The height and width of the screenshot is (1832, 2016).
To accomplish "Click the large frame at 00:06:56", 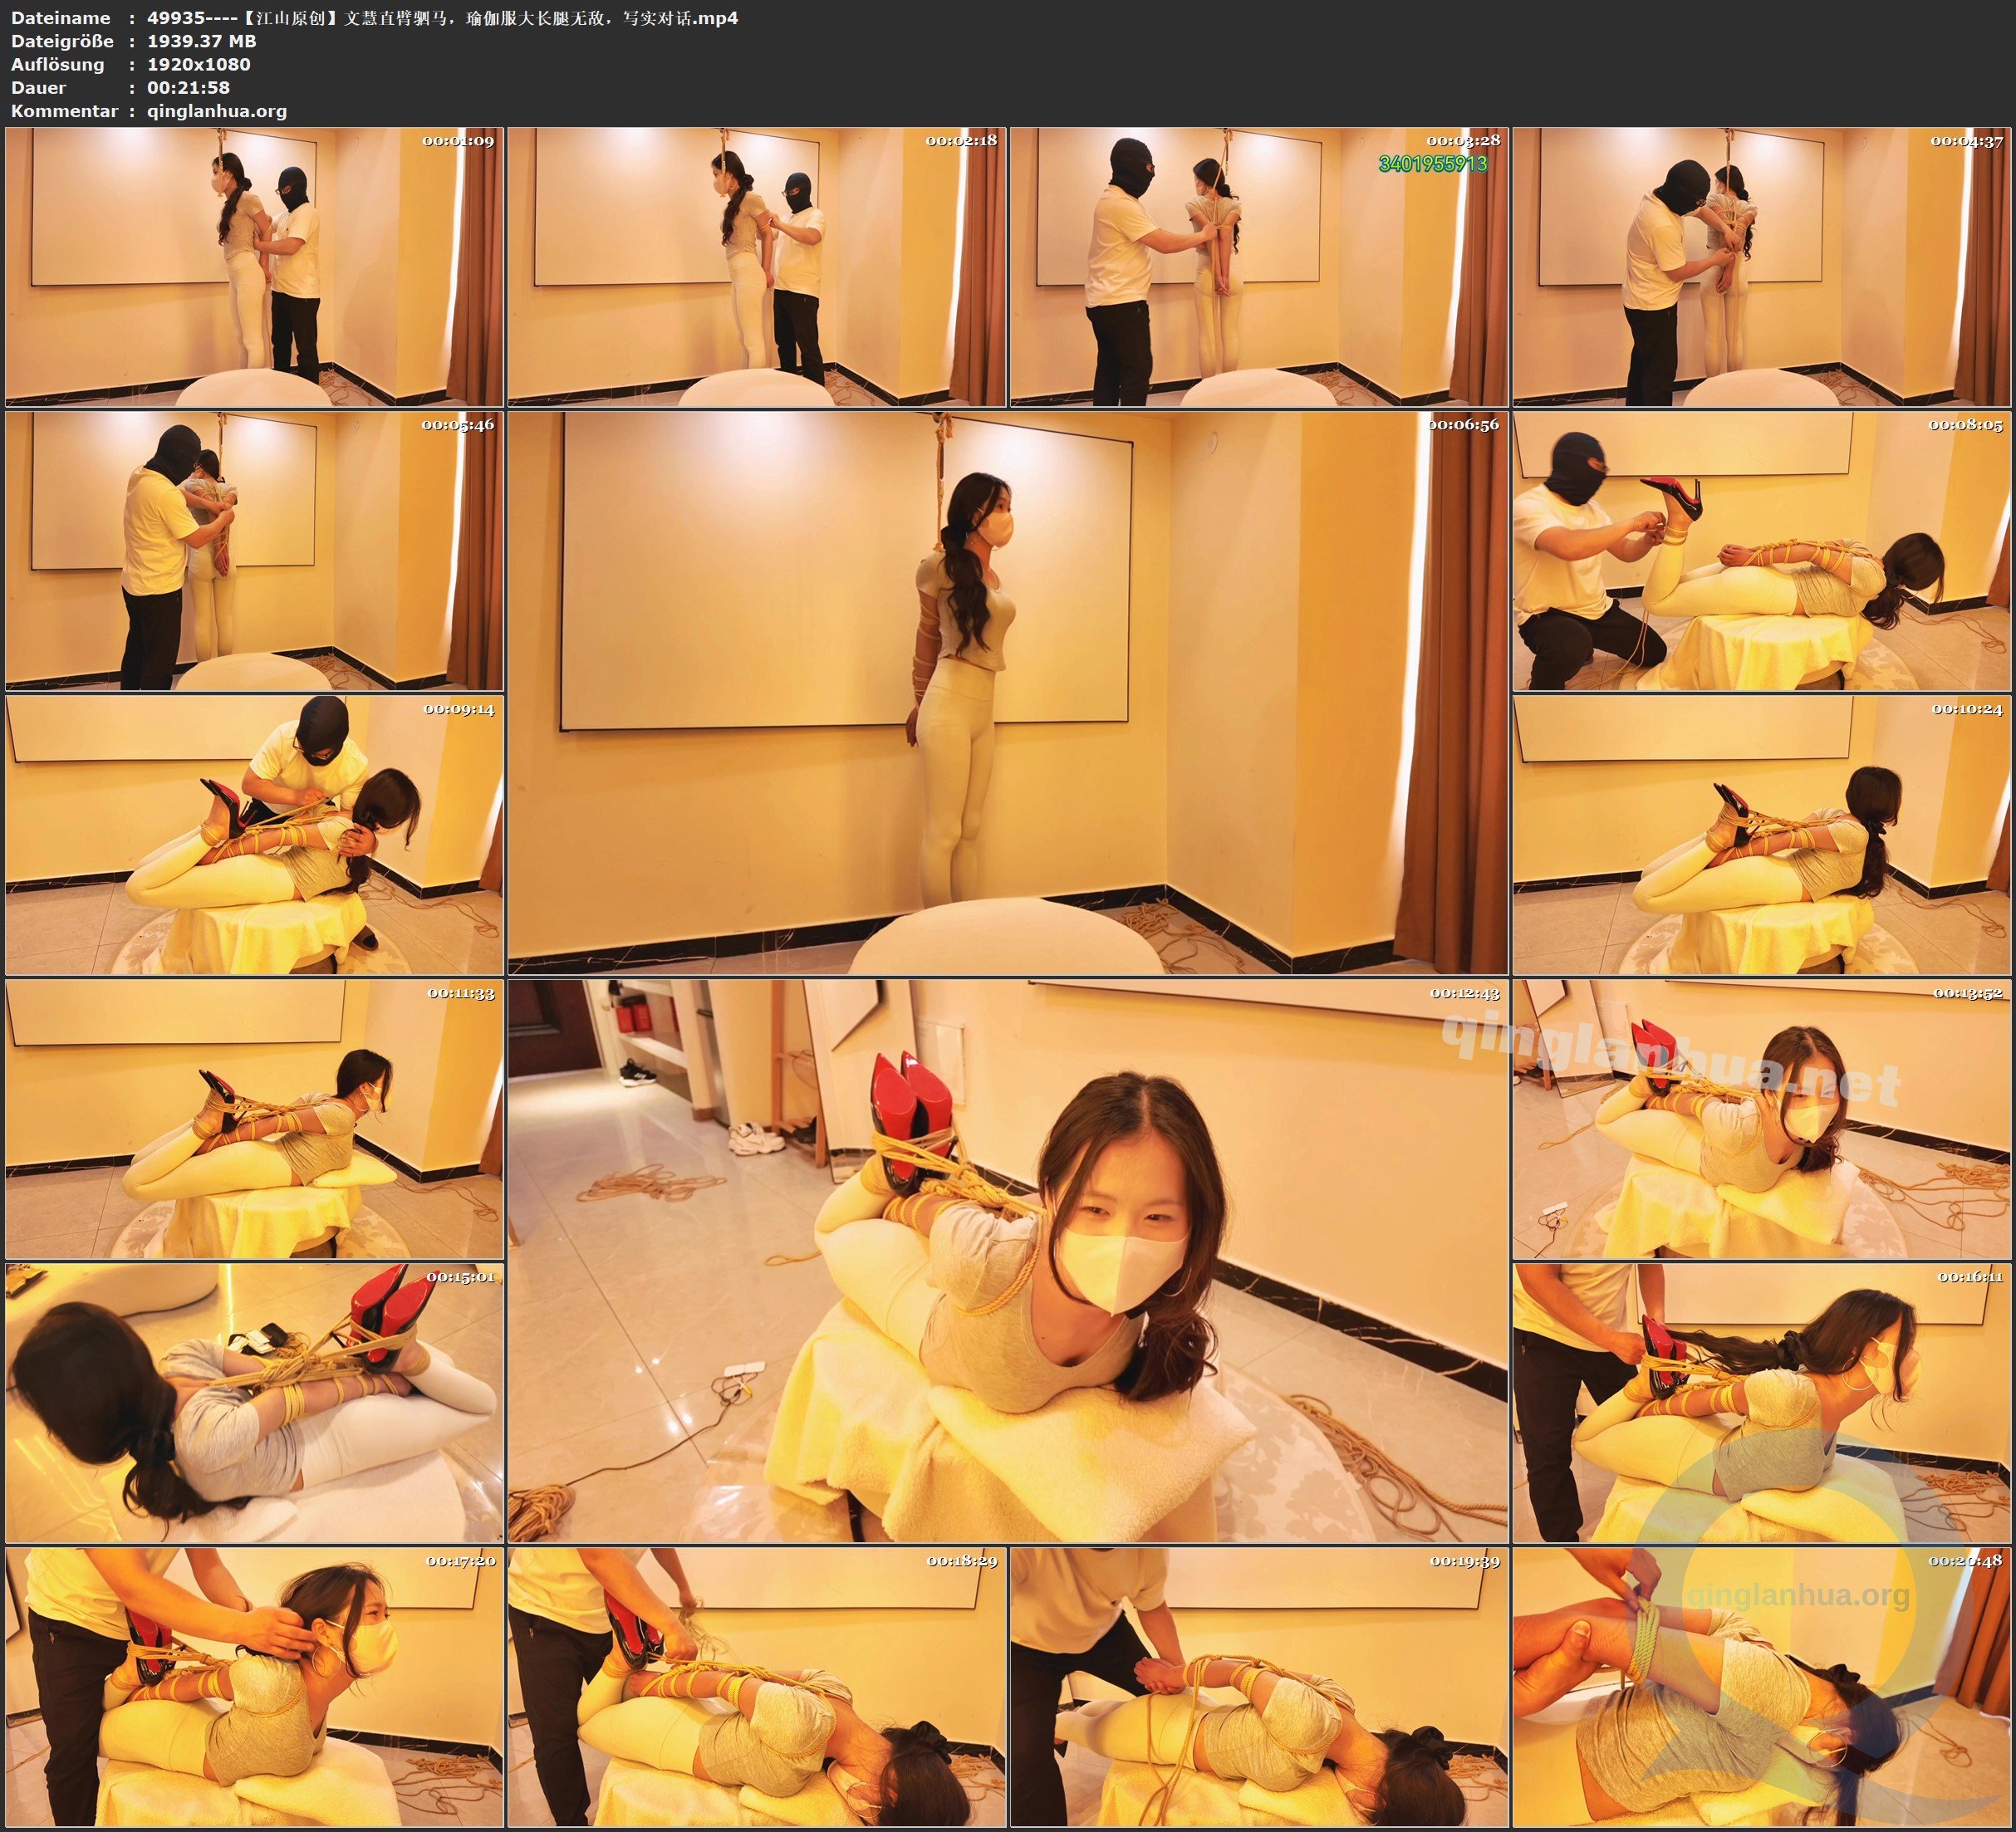I will coord(1007,692).
